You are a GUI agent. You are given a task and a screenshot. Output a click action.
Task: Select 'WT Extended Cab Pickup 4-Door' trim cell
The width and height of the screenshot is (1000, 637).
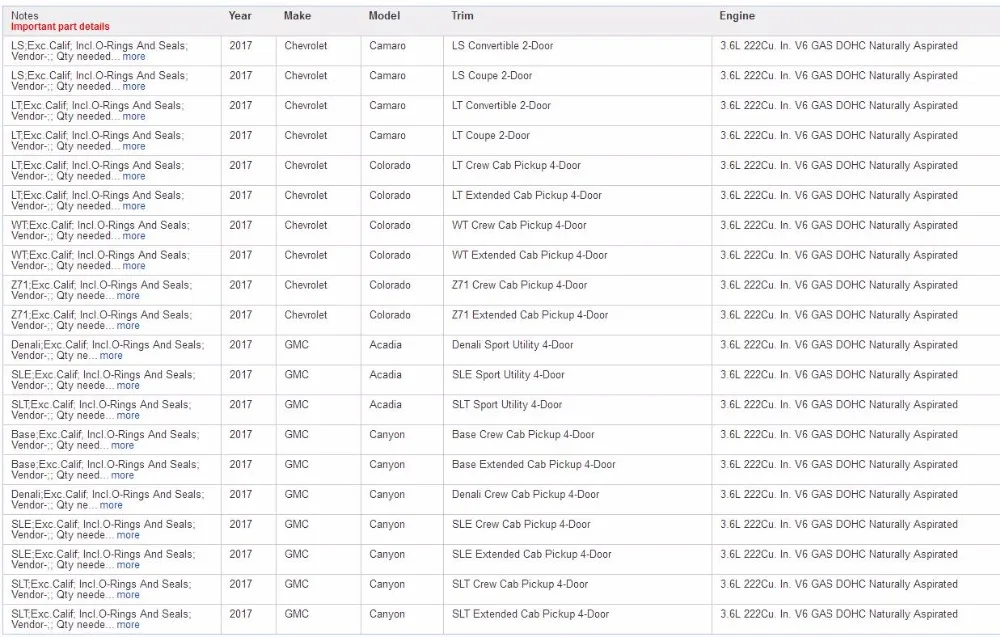pyautogui.click(x=530, y=256)
